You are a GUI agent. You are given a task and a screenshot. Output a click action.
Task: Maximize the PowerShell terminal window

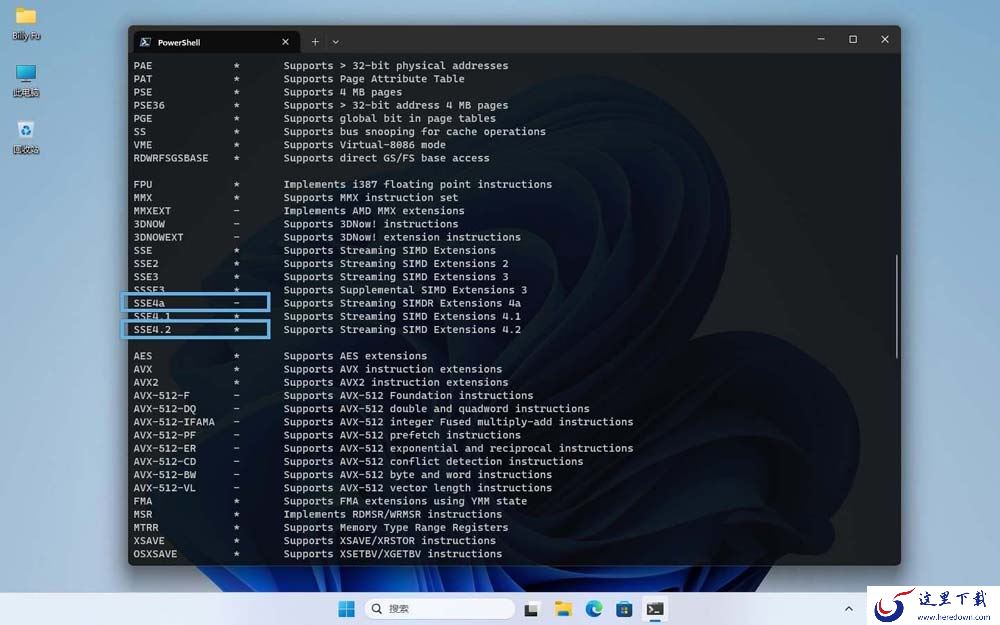(x=853, y=40)
